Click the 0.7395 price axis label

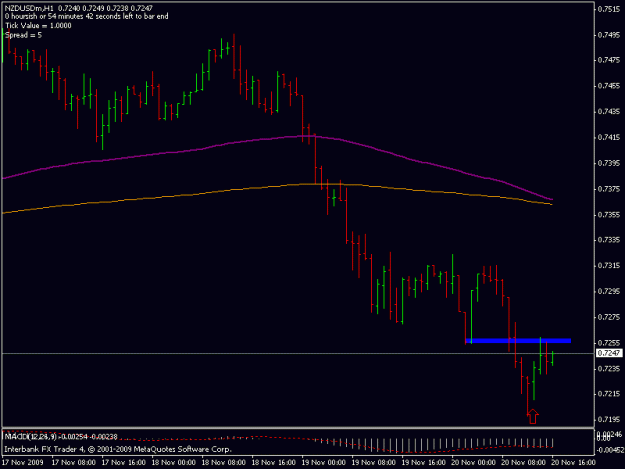(x=609, y=163)
